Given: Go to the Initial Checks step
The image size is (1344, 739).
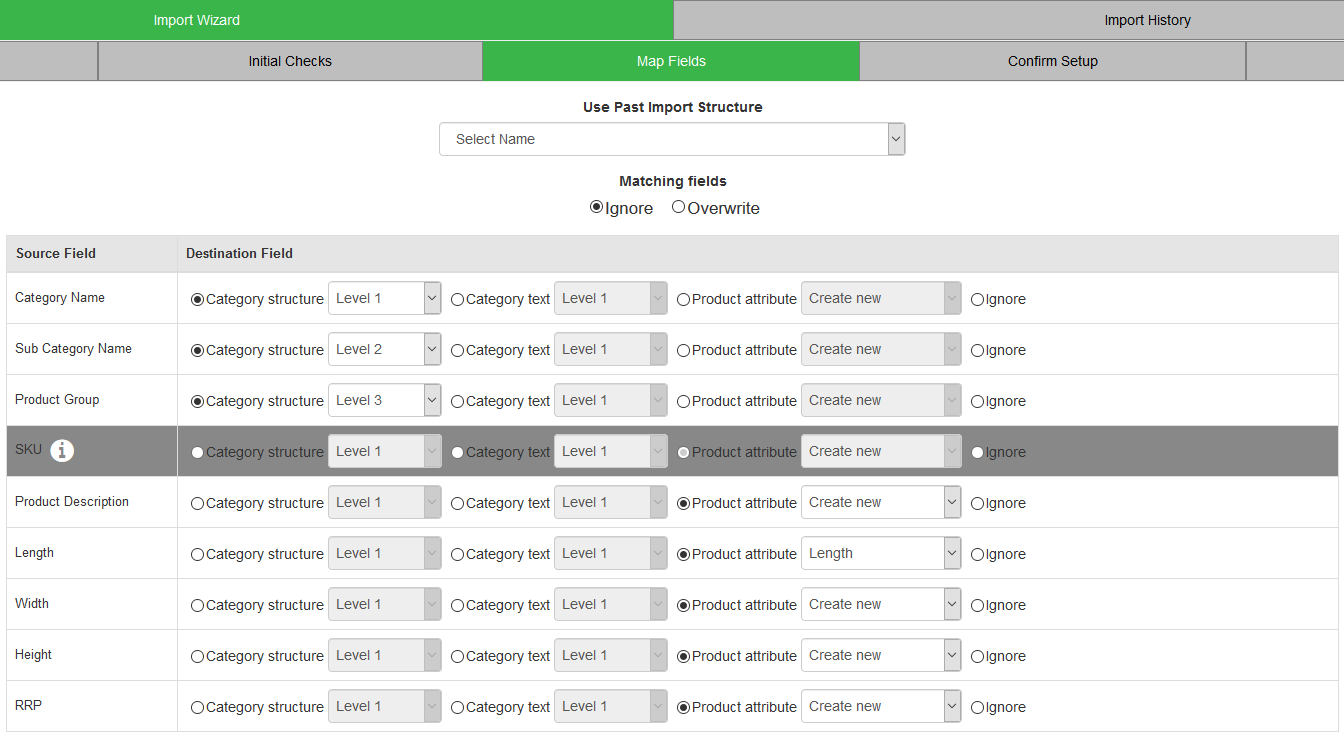Looking at the screenshot, I should (x=290, y=61).
